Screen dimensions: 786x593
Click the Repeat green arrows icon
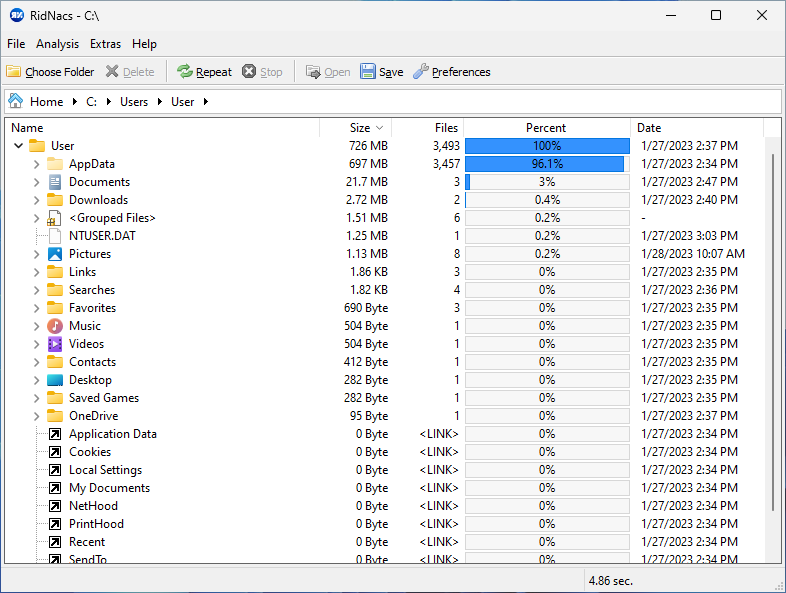click(185, 72)
